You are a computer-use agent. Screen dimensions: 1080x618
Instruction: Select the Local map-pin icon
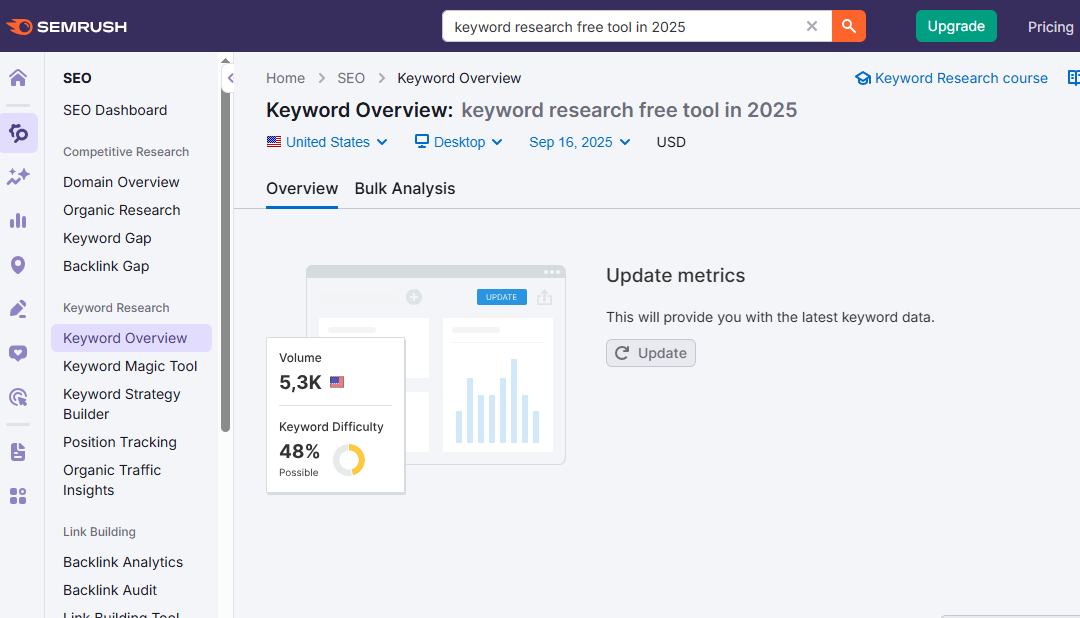(x=19, y=265)
